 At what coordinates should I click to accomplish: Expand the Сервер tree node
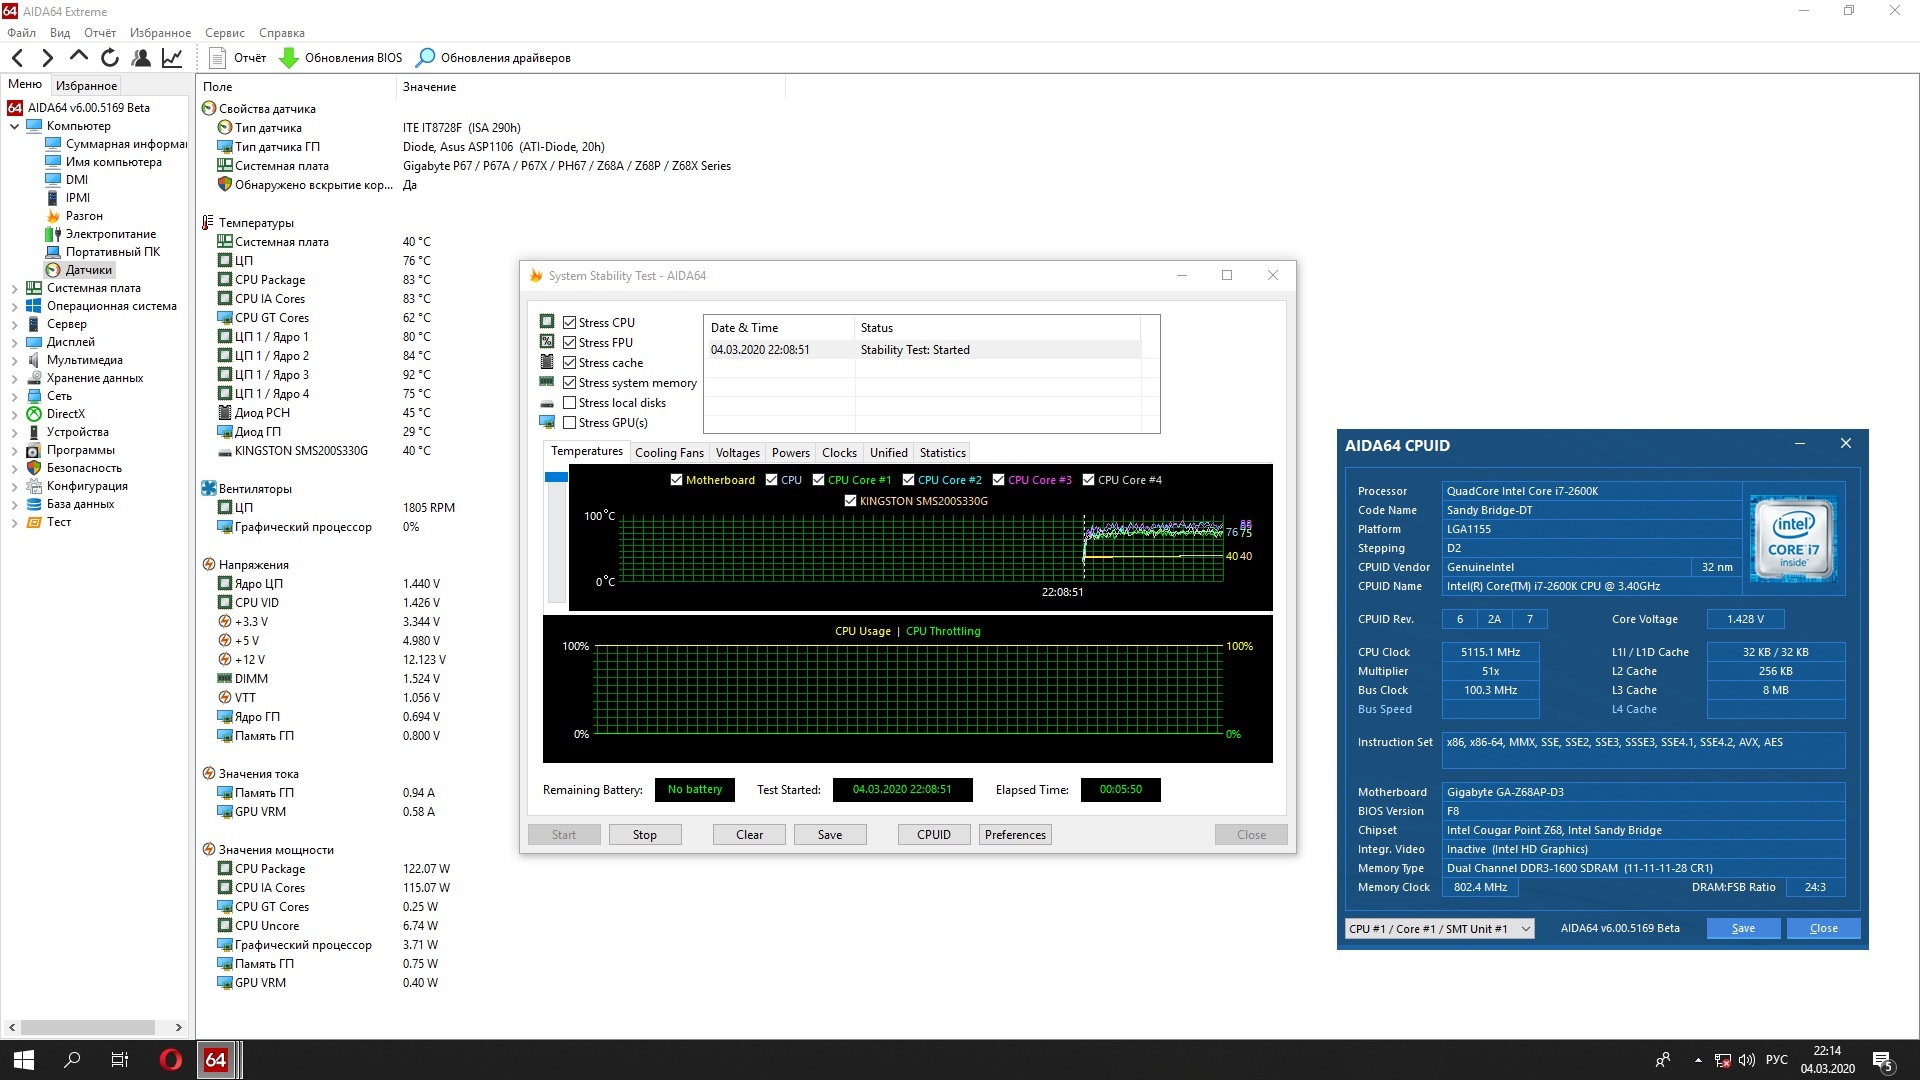point(14,324)
